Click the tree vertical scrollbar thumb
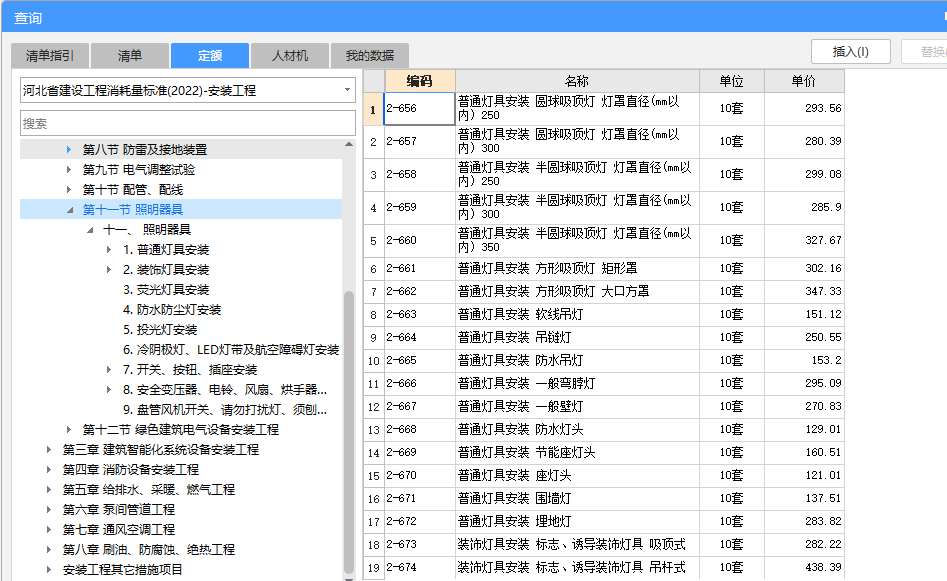947x581 pixels. (x=348, y=432)
